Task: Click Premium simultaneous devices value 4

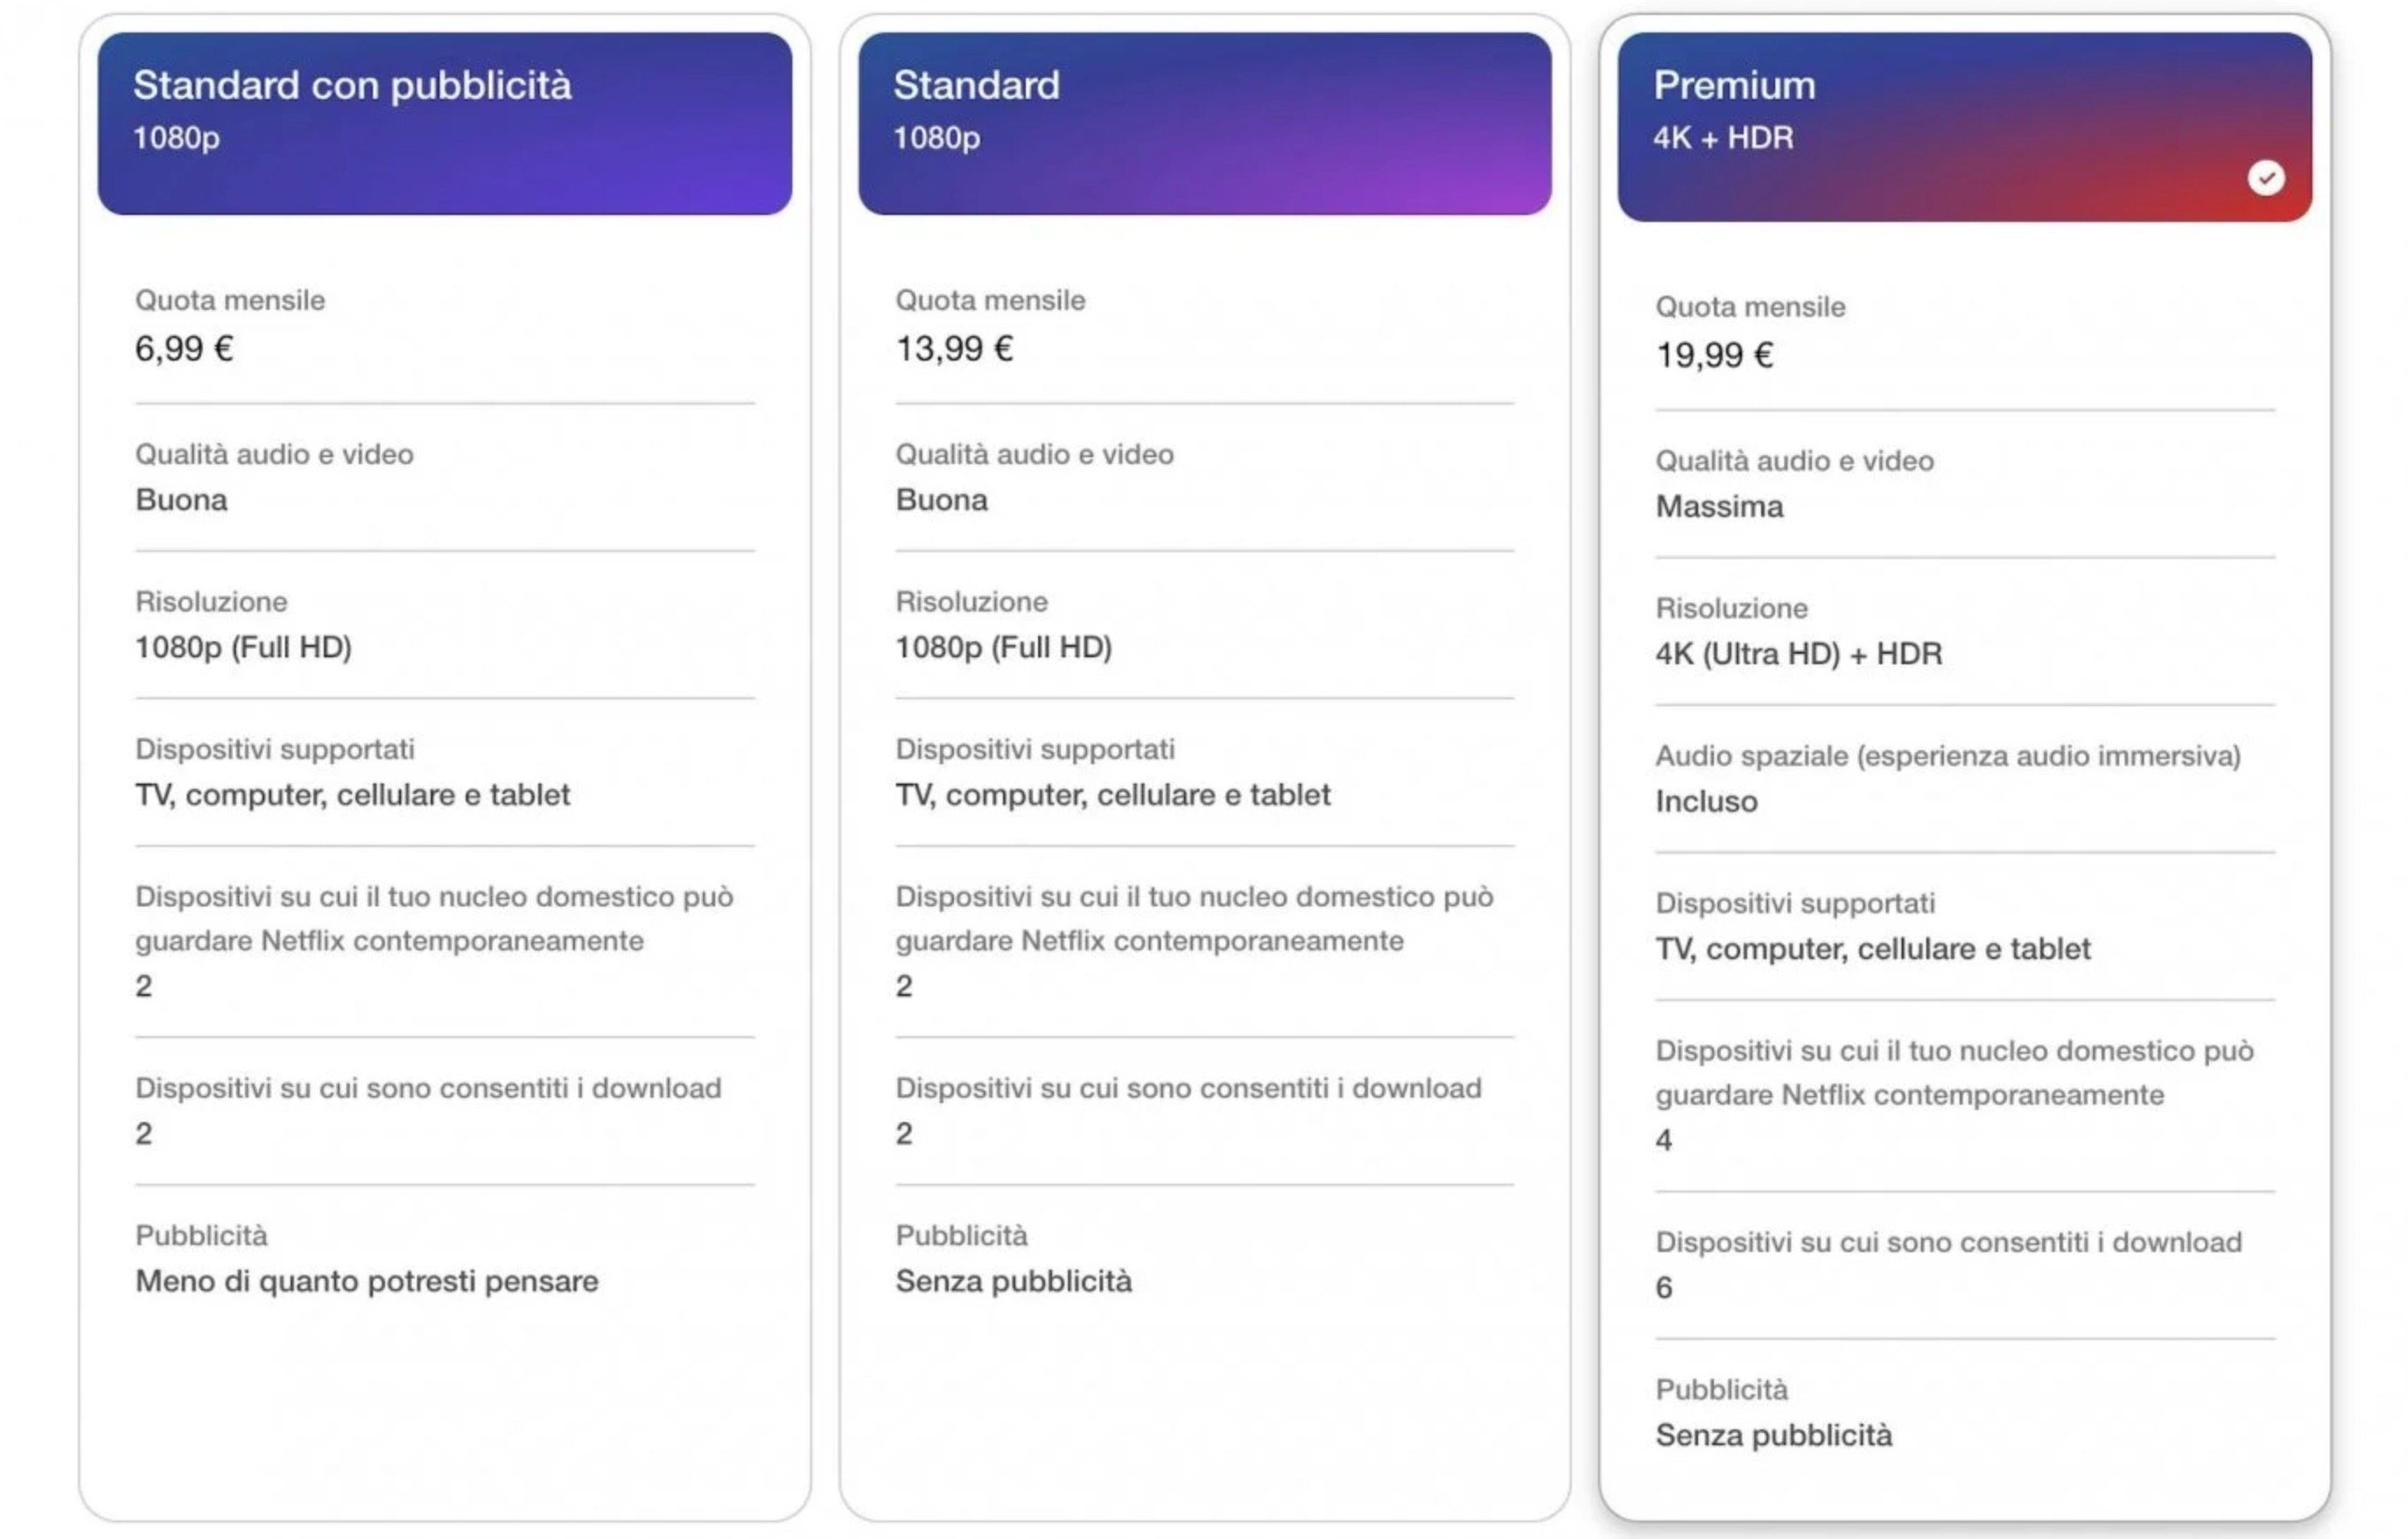Action: pyautogui.click(x=1663, y=1140)
